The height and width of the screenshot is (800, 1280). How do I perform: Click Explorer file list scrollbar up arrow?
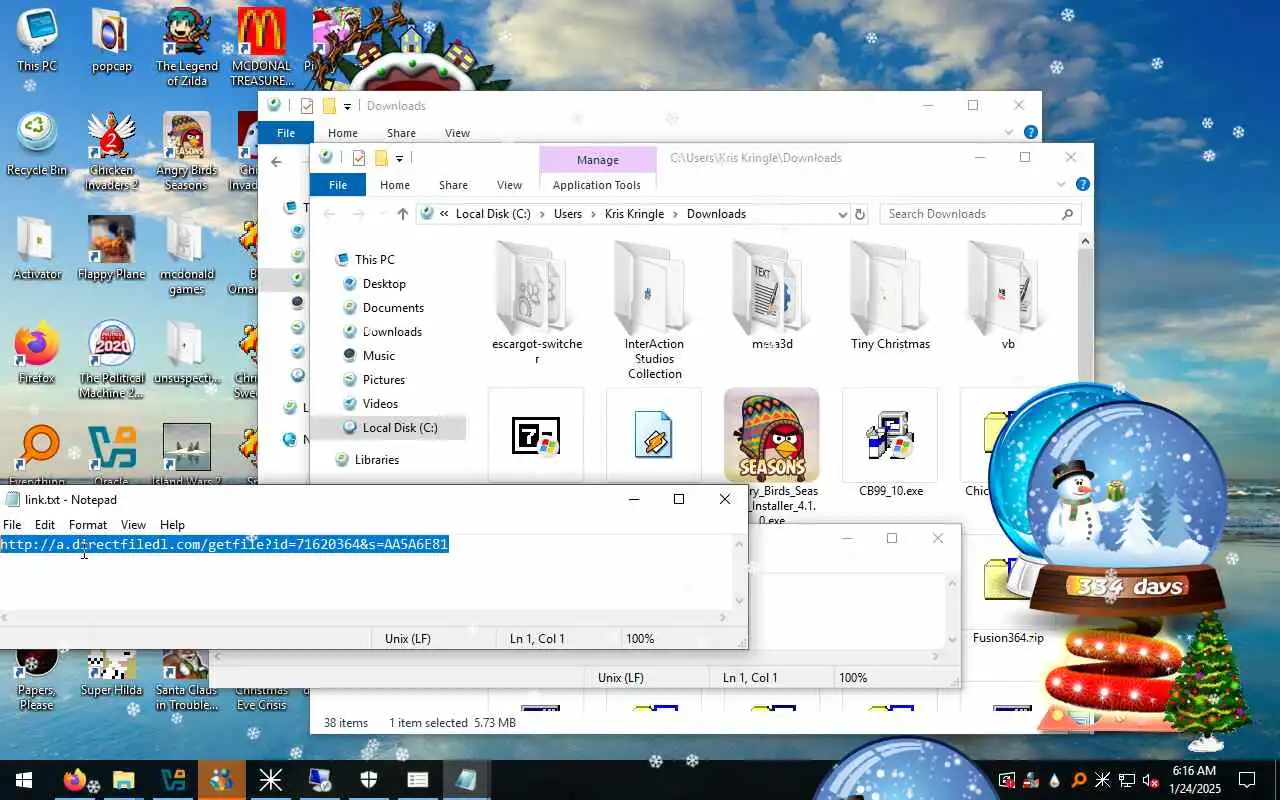pos(1086,241)
